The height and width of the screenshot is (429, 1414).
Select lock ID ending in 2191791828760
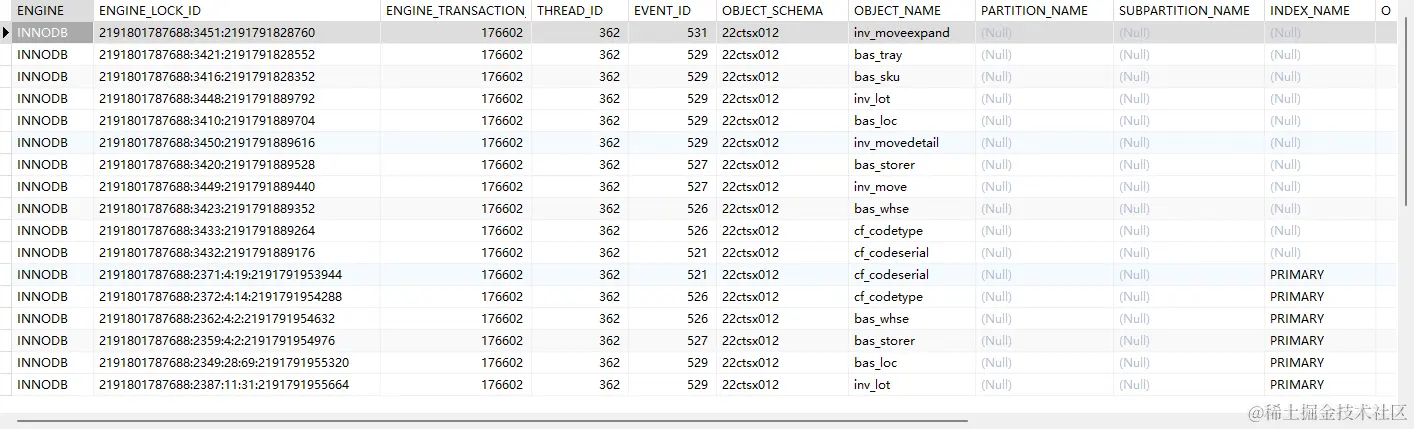[x=237, y=33]
